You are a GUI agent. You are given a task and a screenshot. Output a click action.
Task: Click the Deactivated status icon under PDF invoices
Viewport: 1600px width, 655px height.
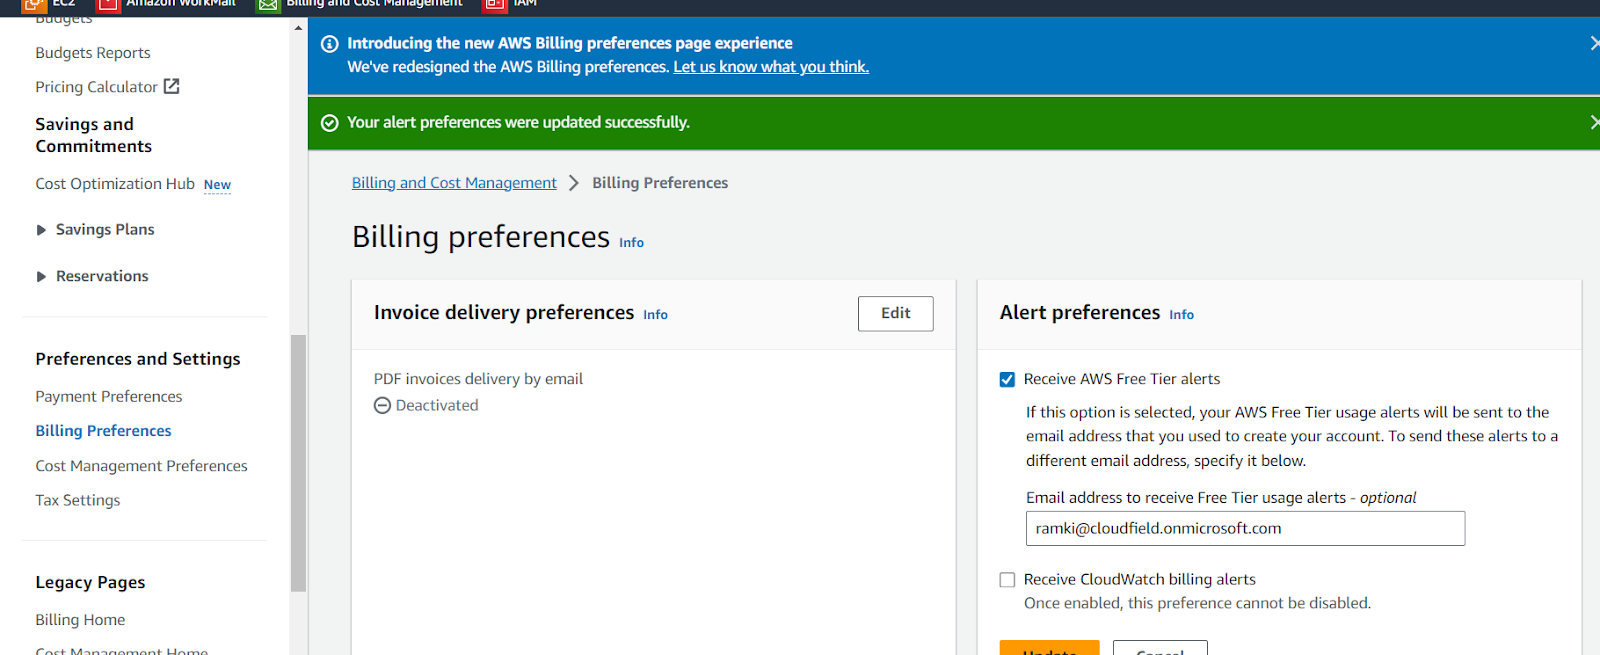[x=382, y=406]
